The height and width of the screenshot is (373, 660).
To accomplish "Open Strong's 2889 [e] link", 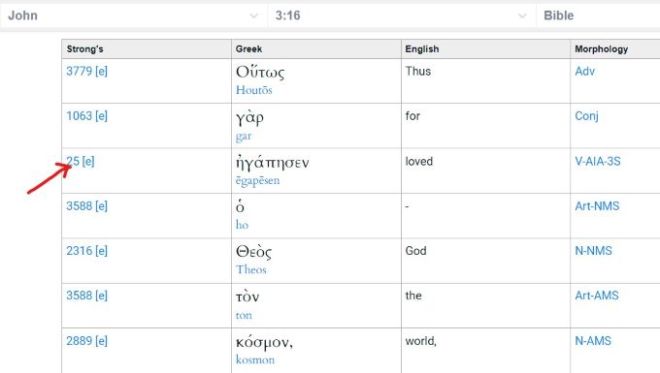I will (87, 341).
